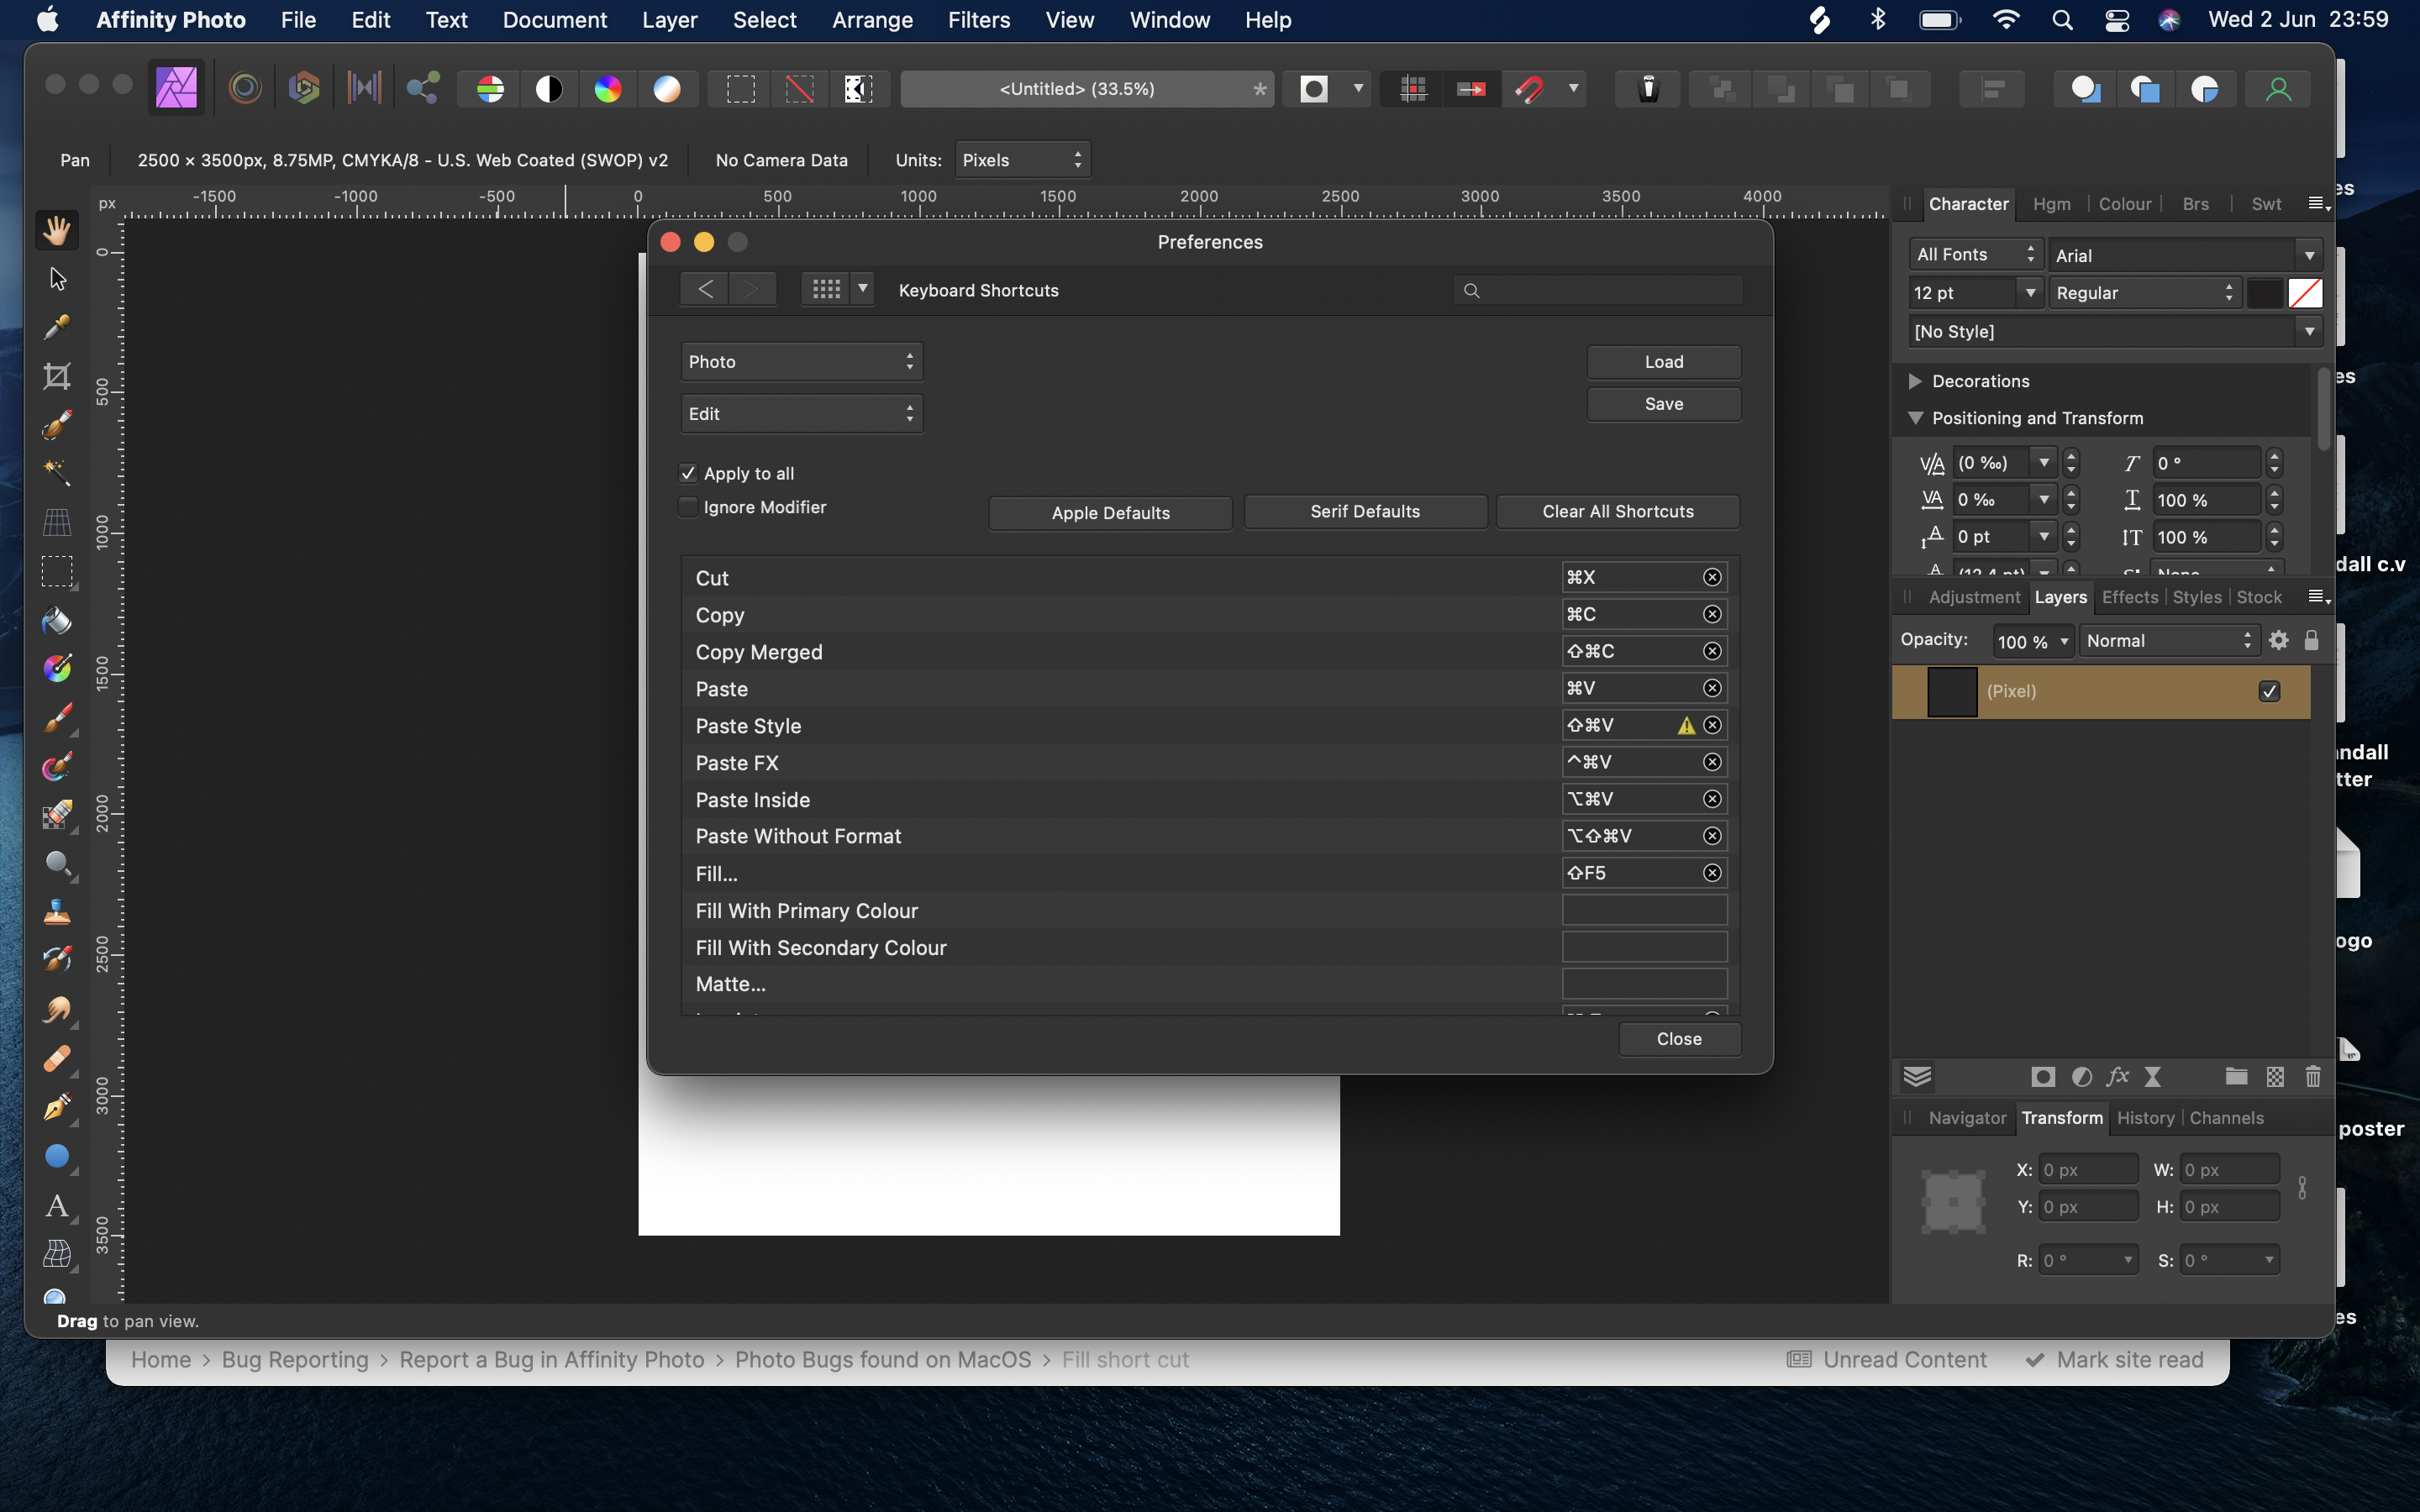Click Clear All Shortcuts button
The height and width of the screenshot is (1512, 2420).
coord(1617,511)
